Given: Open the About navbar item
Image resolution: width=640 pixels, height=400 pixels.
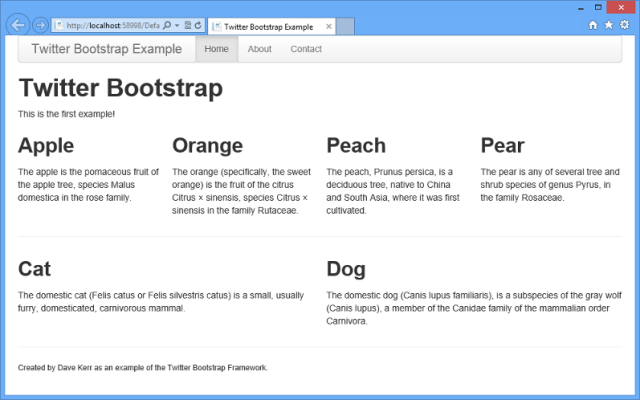Looking at the screenshot, I should pyautogui.click(x=259, y=49).
